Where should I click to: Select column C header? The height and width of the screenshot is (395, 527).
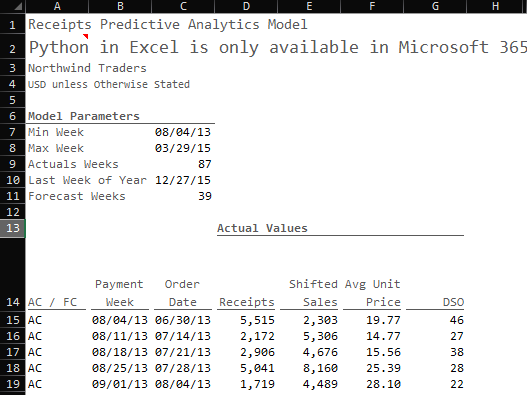click(x=183, y=6)
